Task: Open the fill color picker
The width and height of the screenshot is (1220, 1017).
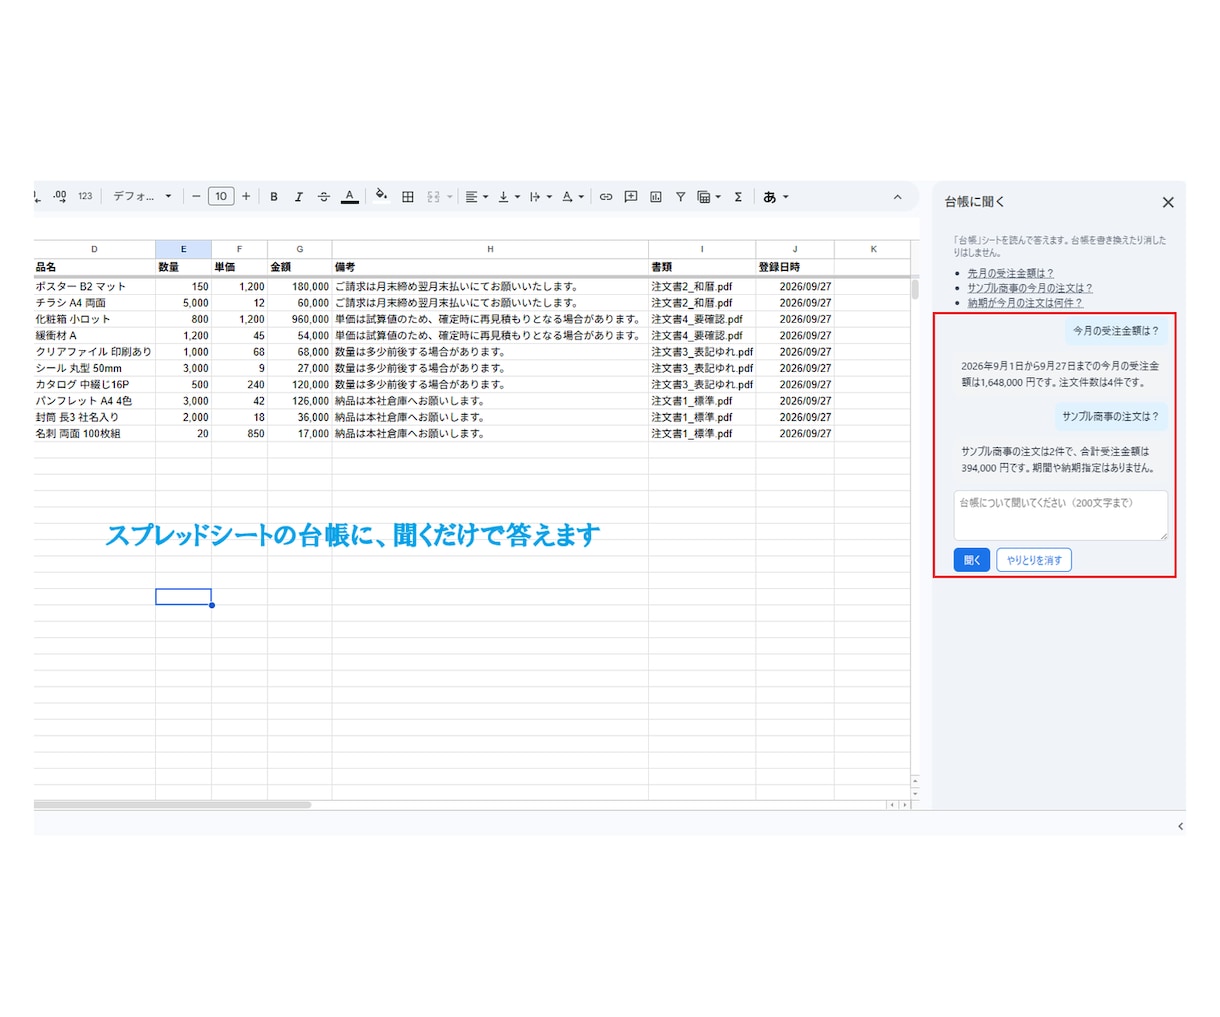Action: 381,196
